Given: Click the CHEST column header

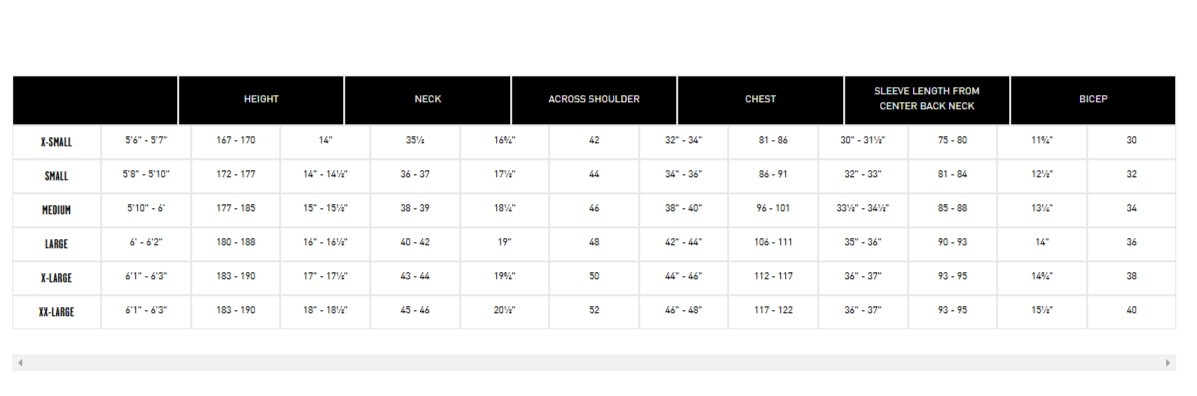Looking at the screenshot, I should click(x=760, y=100).
